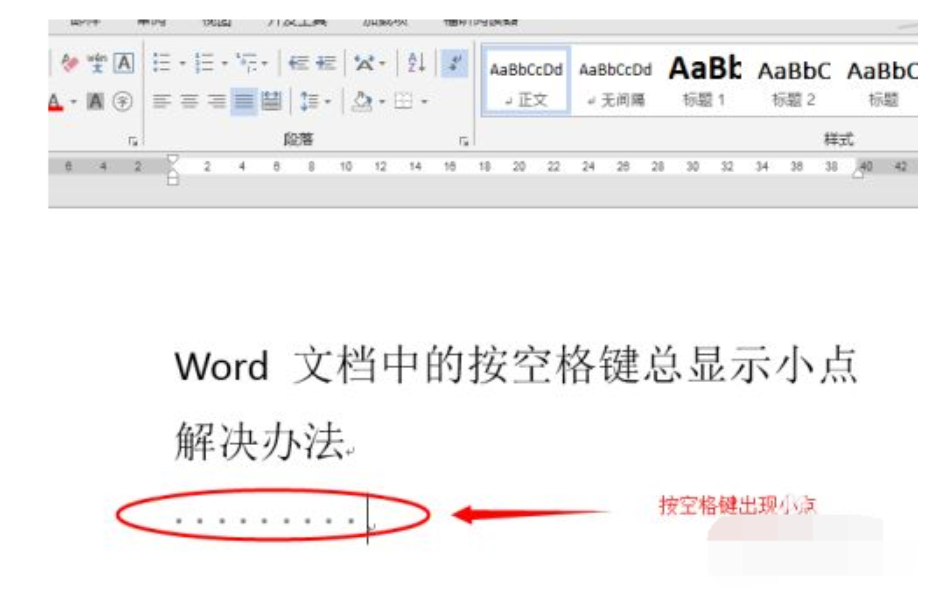This screenshot has height=607, width=940.
Task: Select the 无间隔 style
Action: 616,81
